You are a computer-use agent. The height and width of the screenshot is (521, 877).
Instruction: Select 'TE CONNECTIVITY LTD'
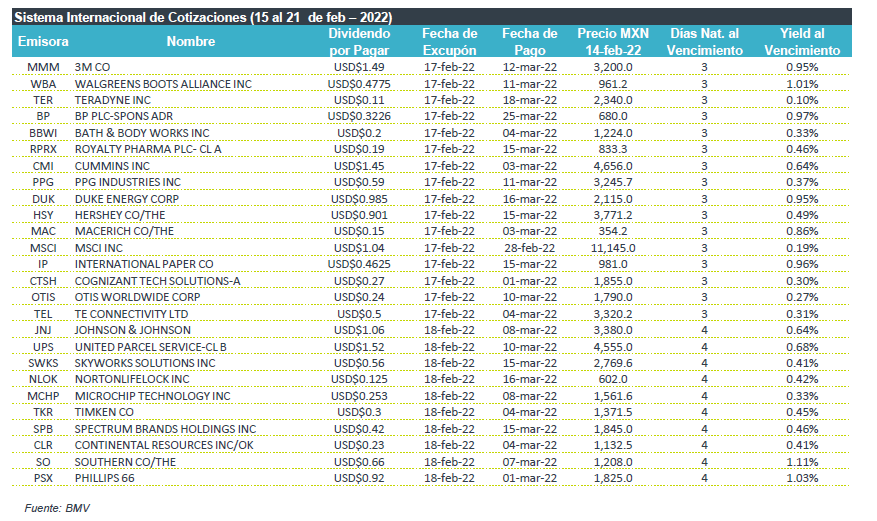[x=131, y=314]
